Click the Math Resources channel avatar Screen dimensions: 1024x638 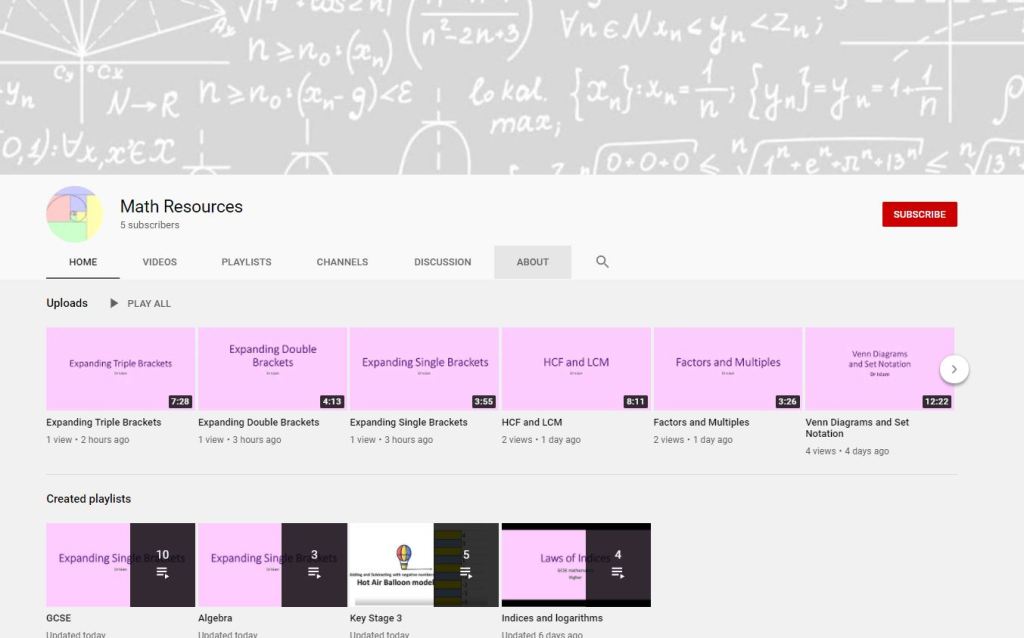(x=75, y=214)
